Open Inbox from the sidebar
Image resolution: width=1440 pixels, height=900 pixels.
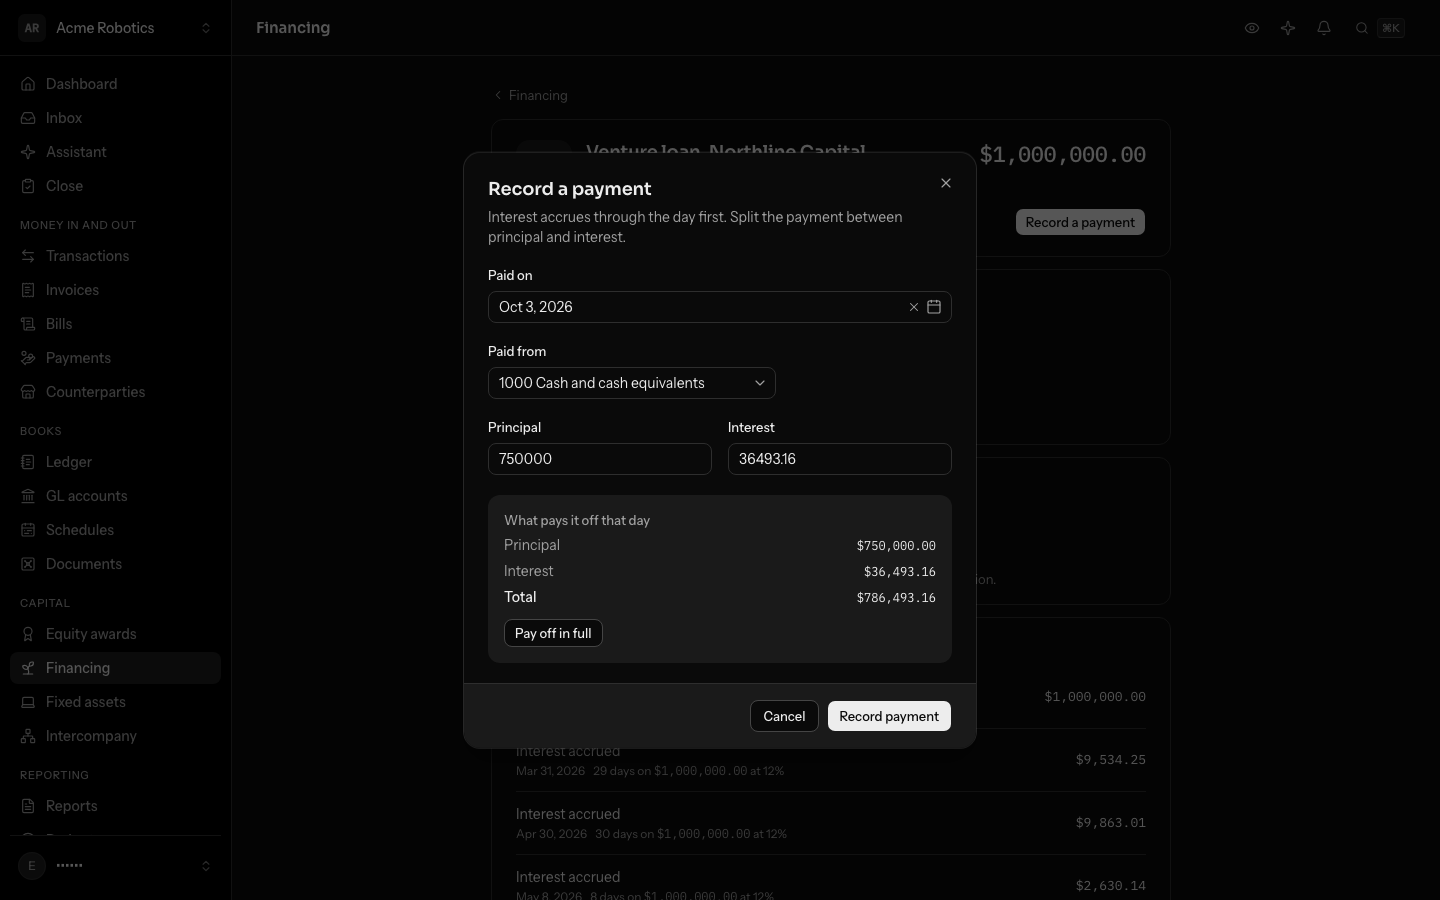(x=116, y=118)
